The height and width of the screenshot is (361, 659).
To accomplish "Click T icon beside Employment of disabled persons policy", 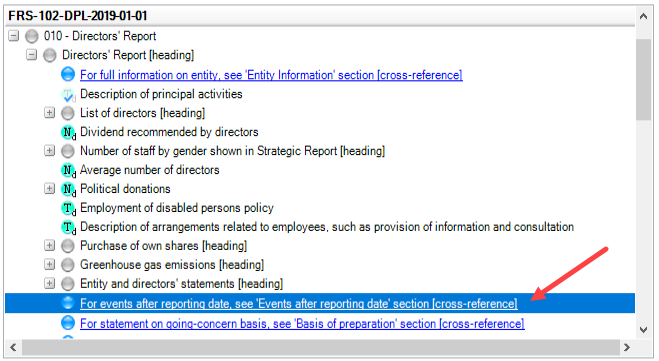I will (x=68, y=208).
